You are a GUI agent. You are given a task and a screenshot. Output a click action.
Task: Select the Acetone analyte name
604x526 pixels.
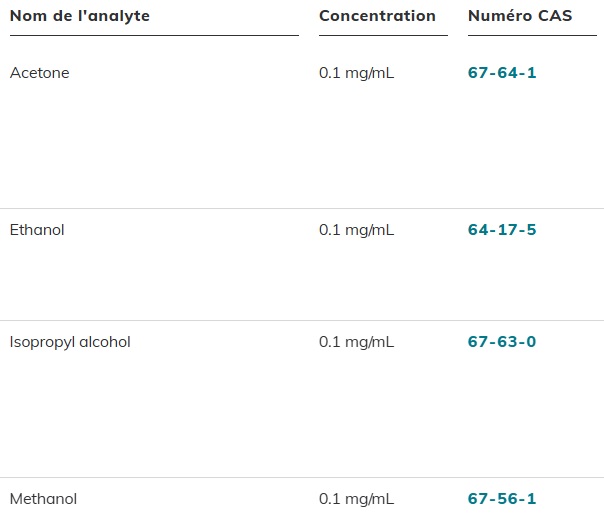[40, 73]
